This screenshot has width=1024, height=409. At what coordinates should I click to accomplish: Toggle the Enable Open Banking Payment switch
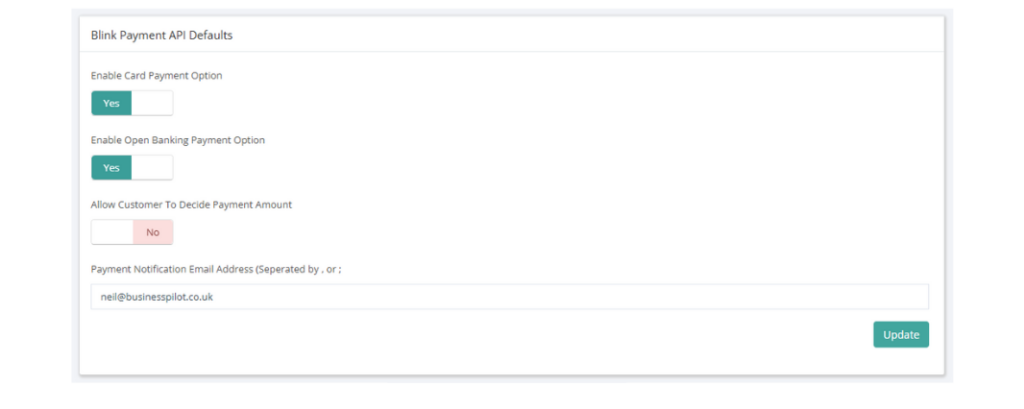coord(132,168)
